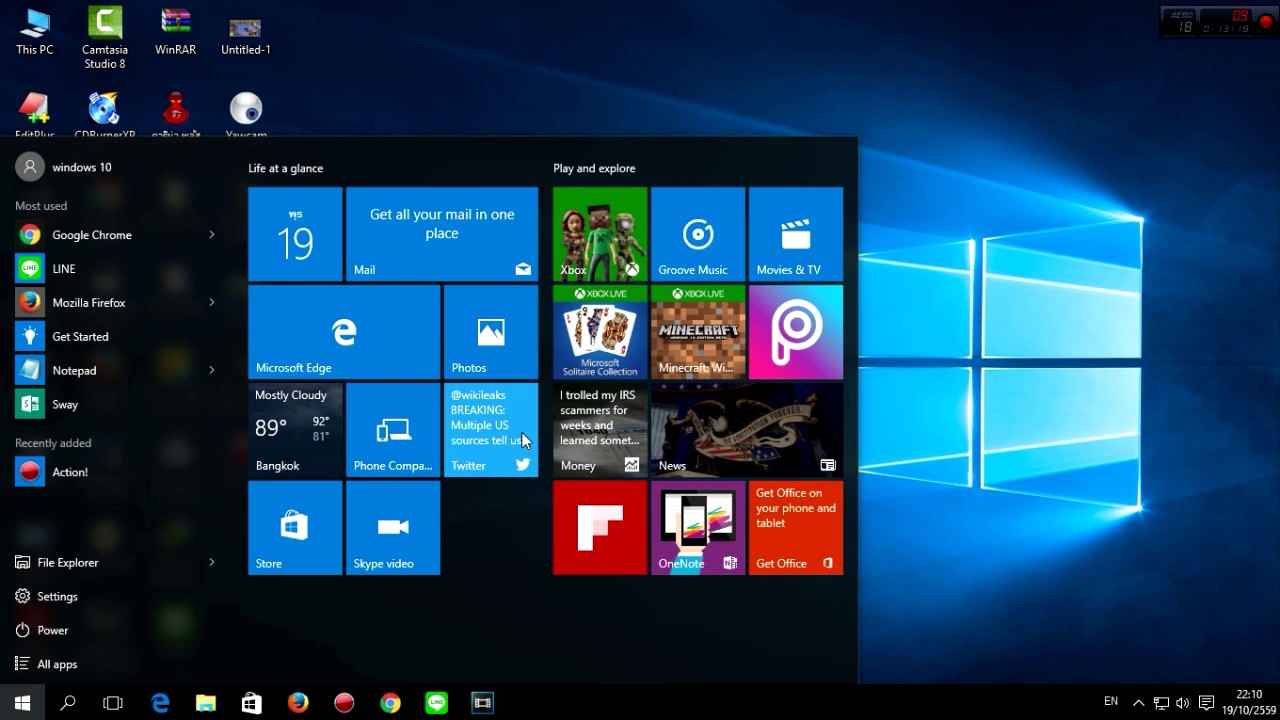Open the pink PicsArt tile
Image resolution: width=1280 pixels, height=720 pixels.
[x=796, y=332]
